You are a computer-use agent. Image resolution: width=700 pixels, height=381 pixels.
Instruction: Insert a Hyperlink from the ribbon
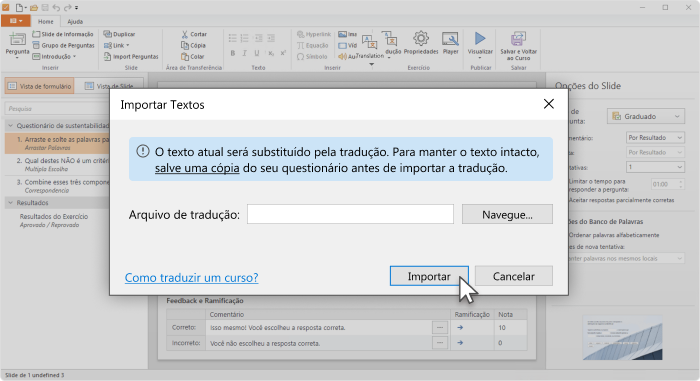314,34
